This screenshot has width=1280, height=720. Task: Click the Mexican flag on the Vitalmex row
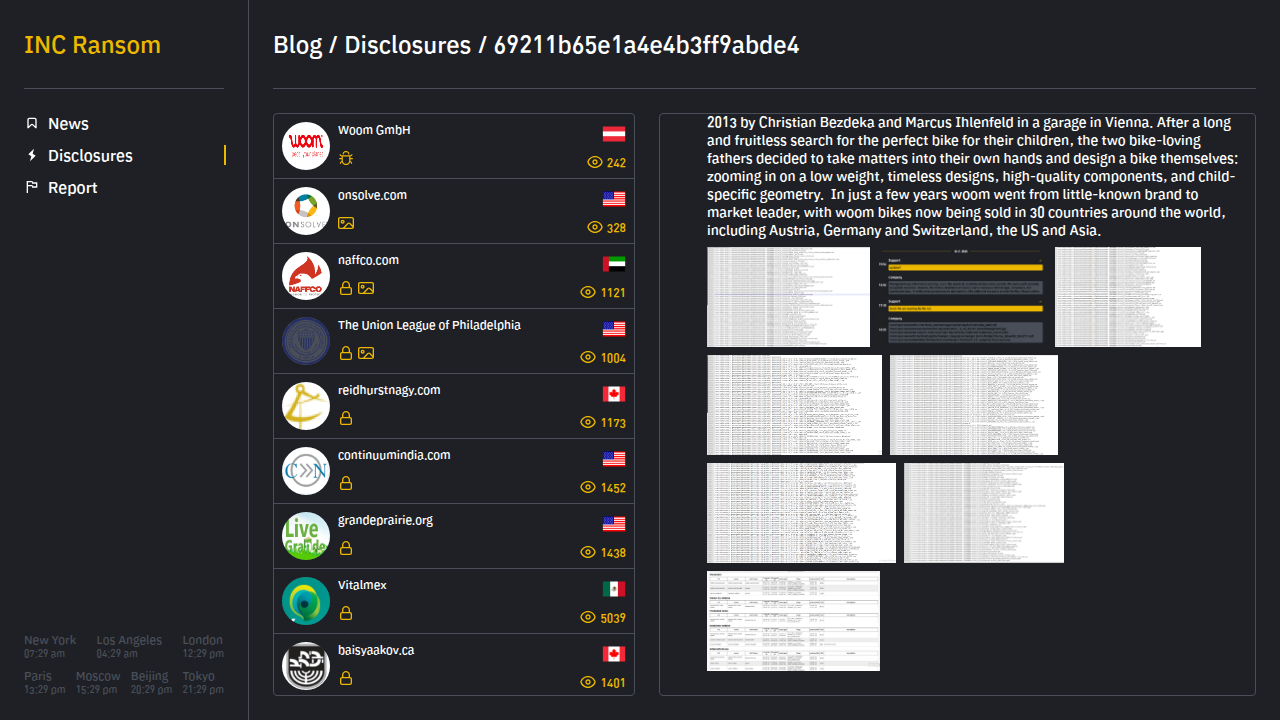613,589
